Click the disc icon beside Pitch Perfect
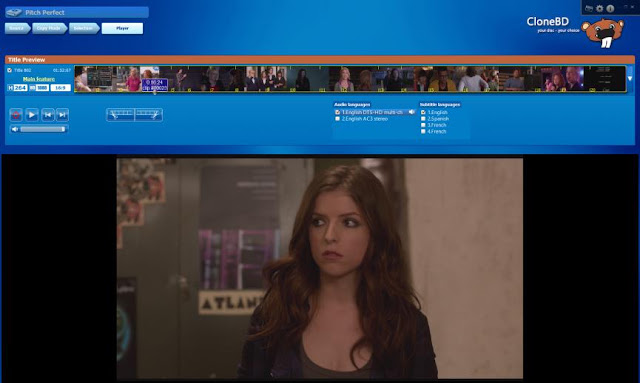Screen dimensions: 640x383 click(13, 12)
